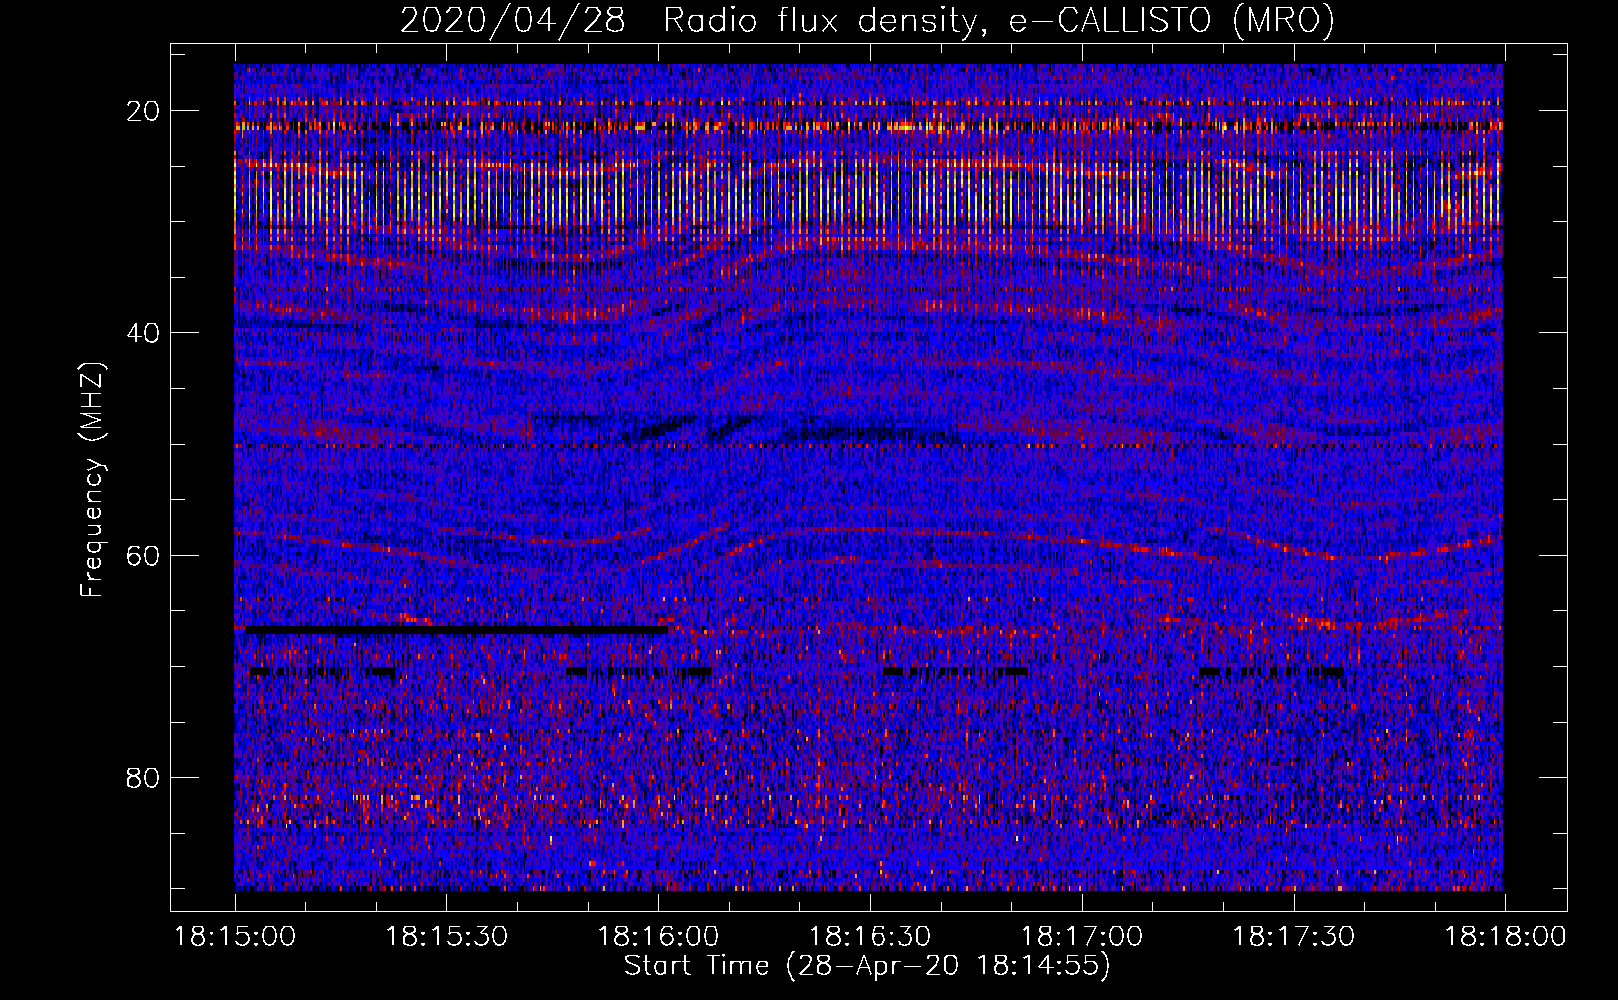This screenshot has width=1618, height=1000.
Task: Click the 80 MHz frequency tick label
Action: pyautogui.click(x=143, y=777)
